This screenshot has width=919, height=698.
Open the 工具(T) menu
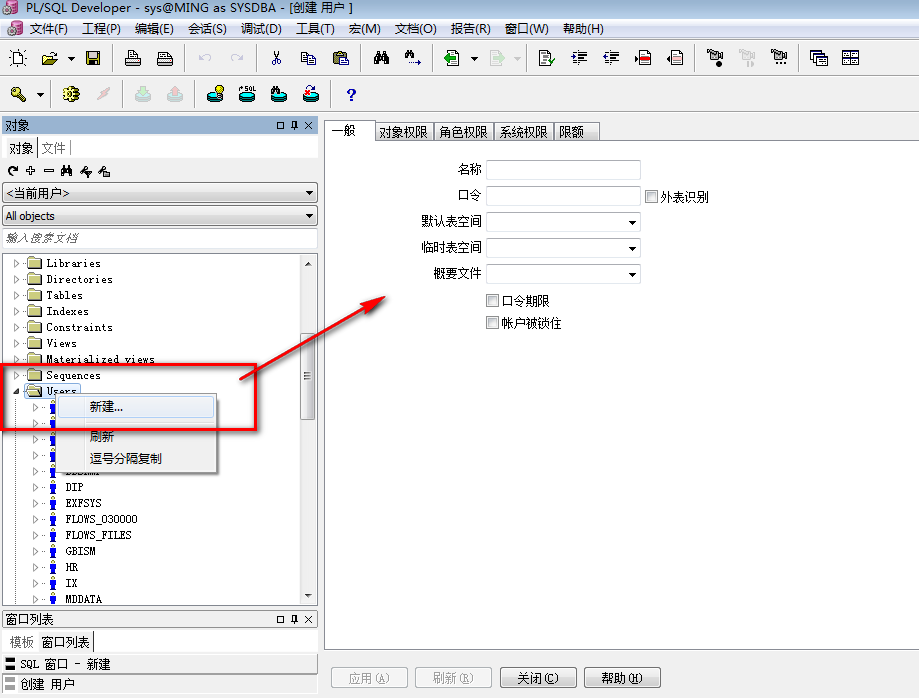(x=315, y=29)
